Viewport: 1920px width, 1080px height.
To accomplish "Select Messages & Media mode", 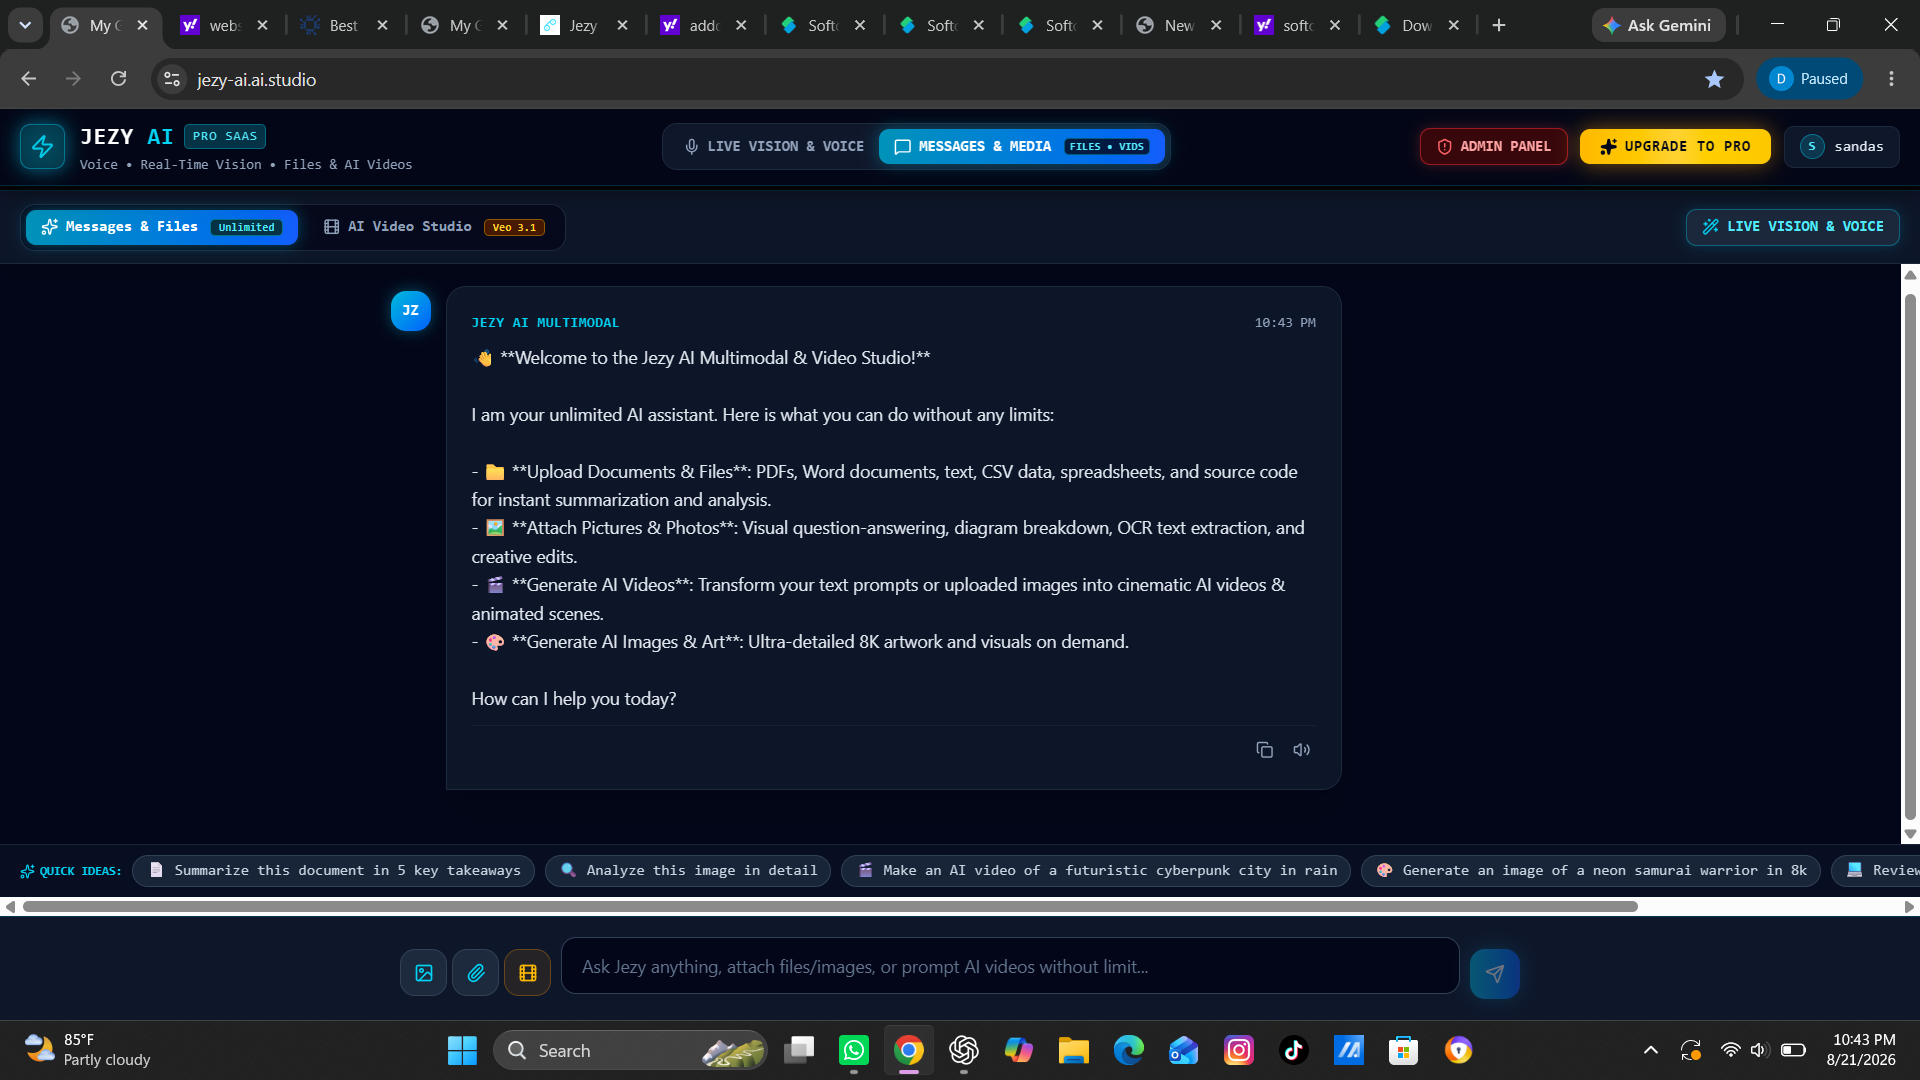I will click(x=1021, y=147).
